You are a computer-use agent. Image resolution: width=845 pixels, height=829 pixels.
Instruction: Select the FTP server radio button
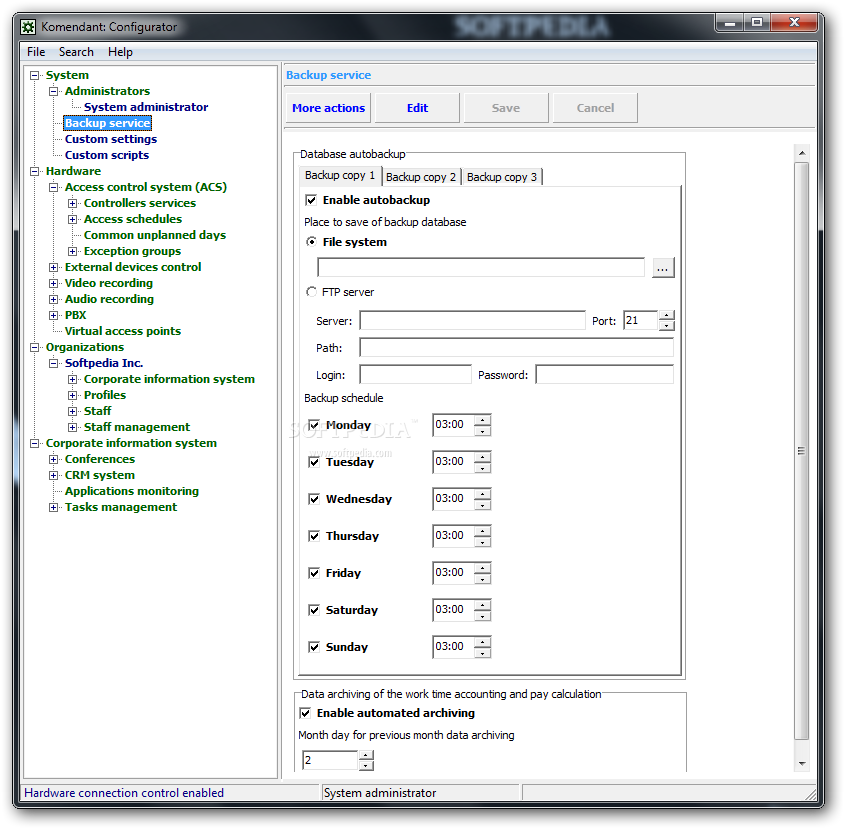(311, 292)
